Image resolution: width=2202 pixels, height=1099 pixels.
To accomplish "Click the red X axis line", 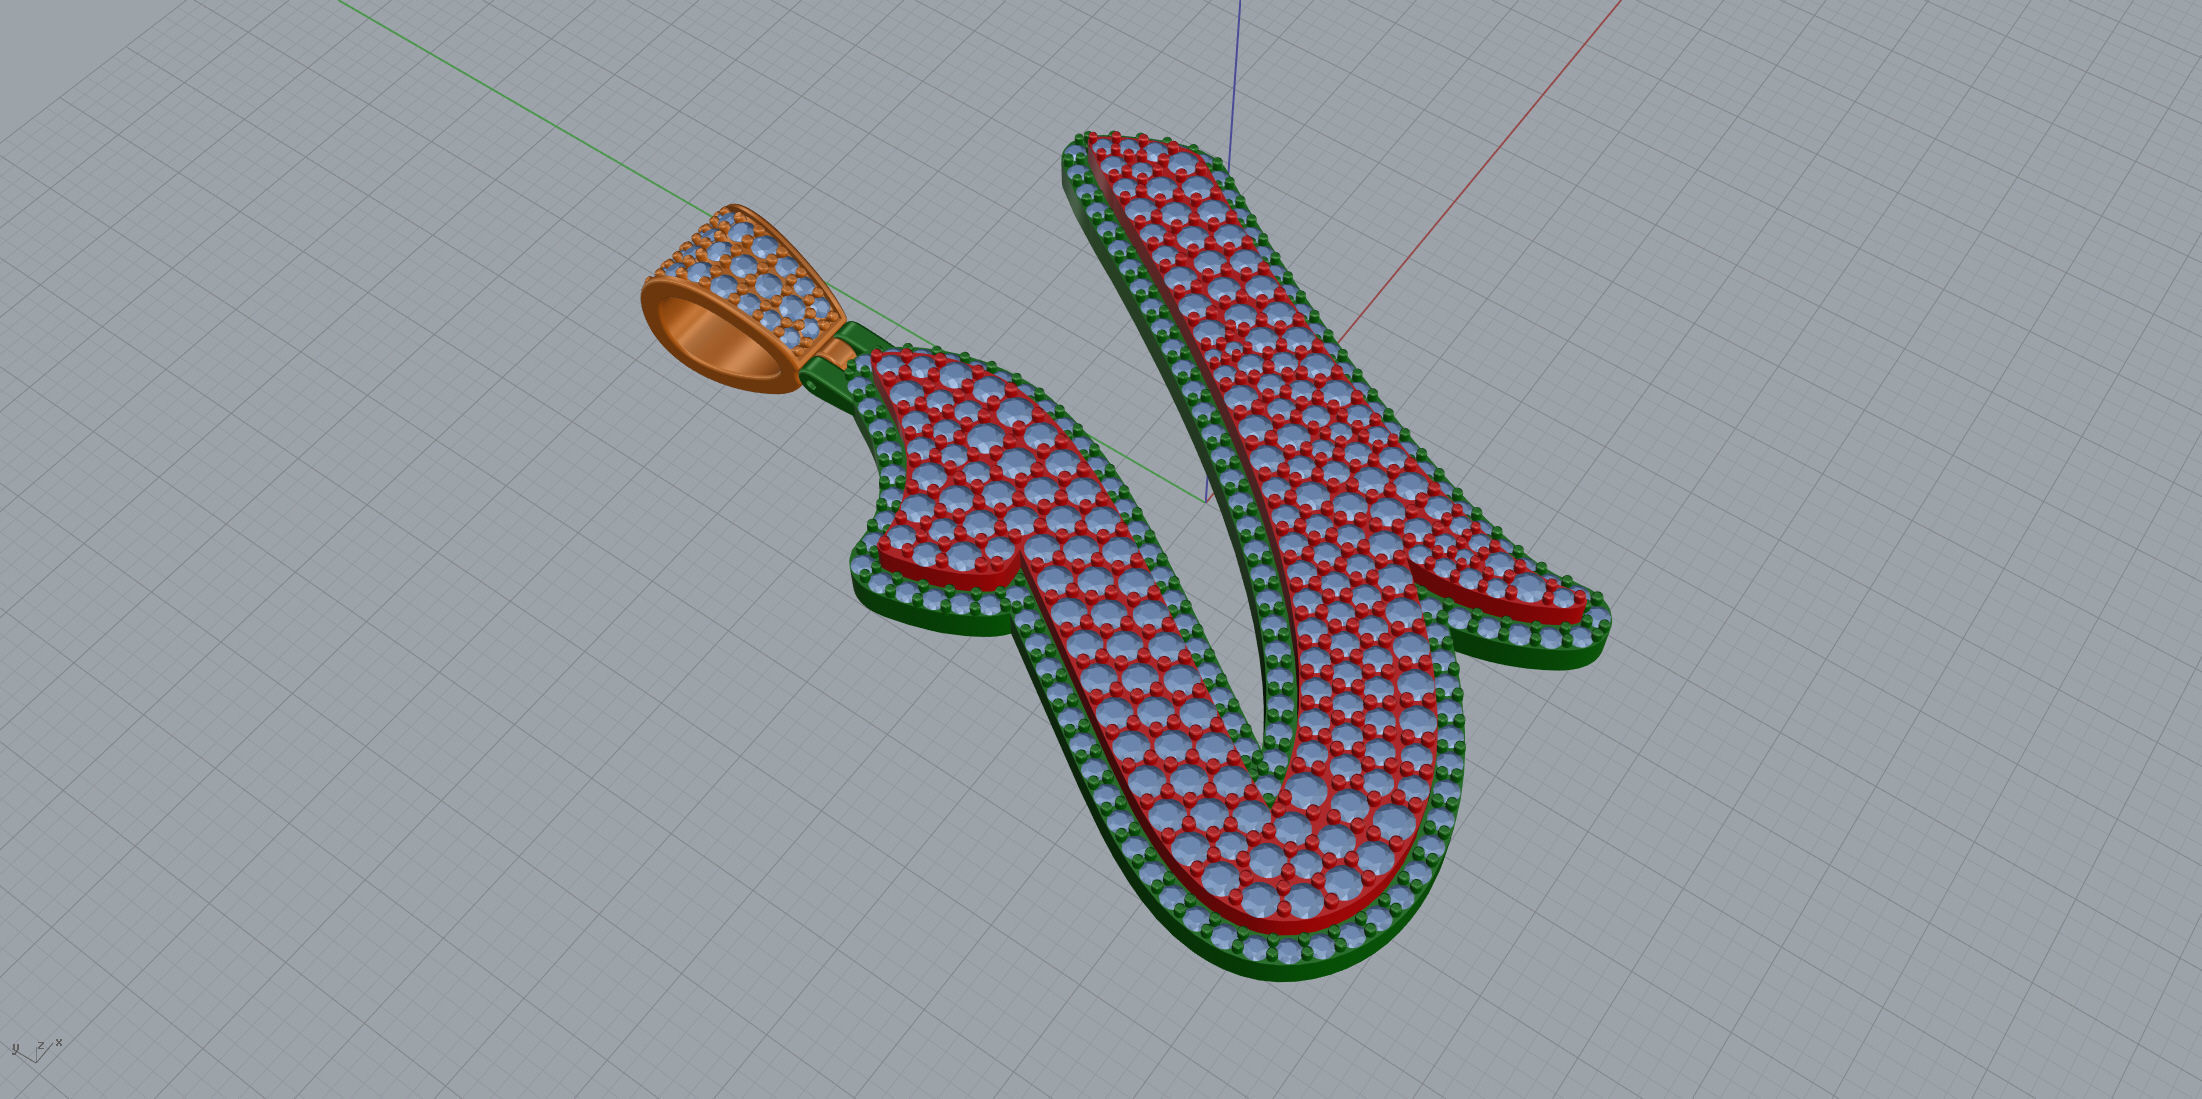I will [1480, 170].
